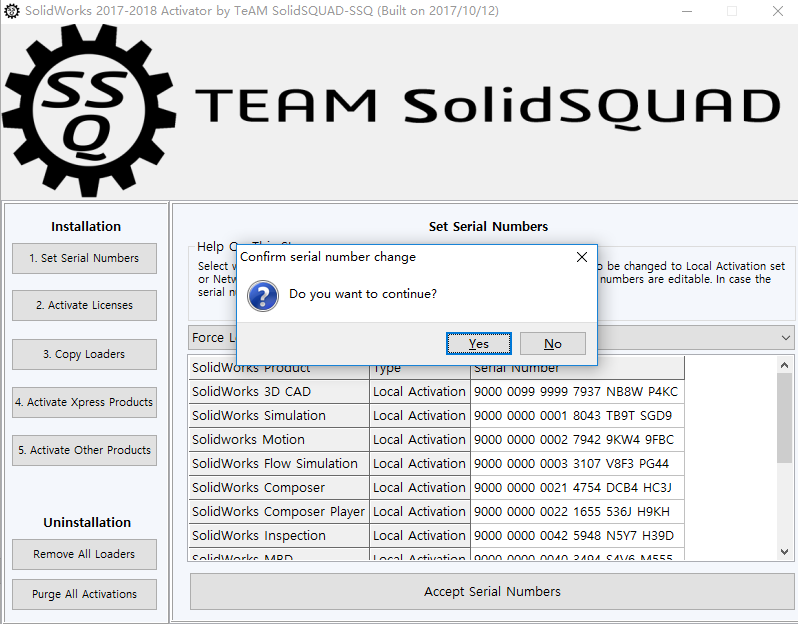Click Local Activation type for SolidWorks 3D CAD

point(420,392)
